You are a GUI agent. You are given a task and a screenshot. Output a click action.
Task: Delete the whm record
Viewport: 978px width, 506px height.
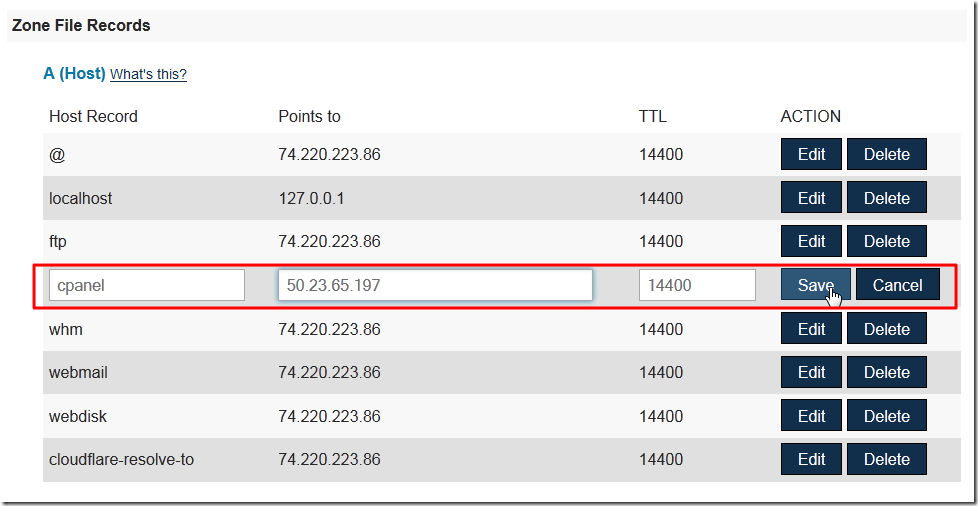(x=886, y=329)
